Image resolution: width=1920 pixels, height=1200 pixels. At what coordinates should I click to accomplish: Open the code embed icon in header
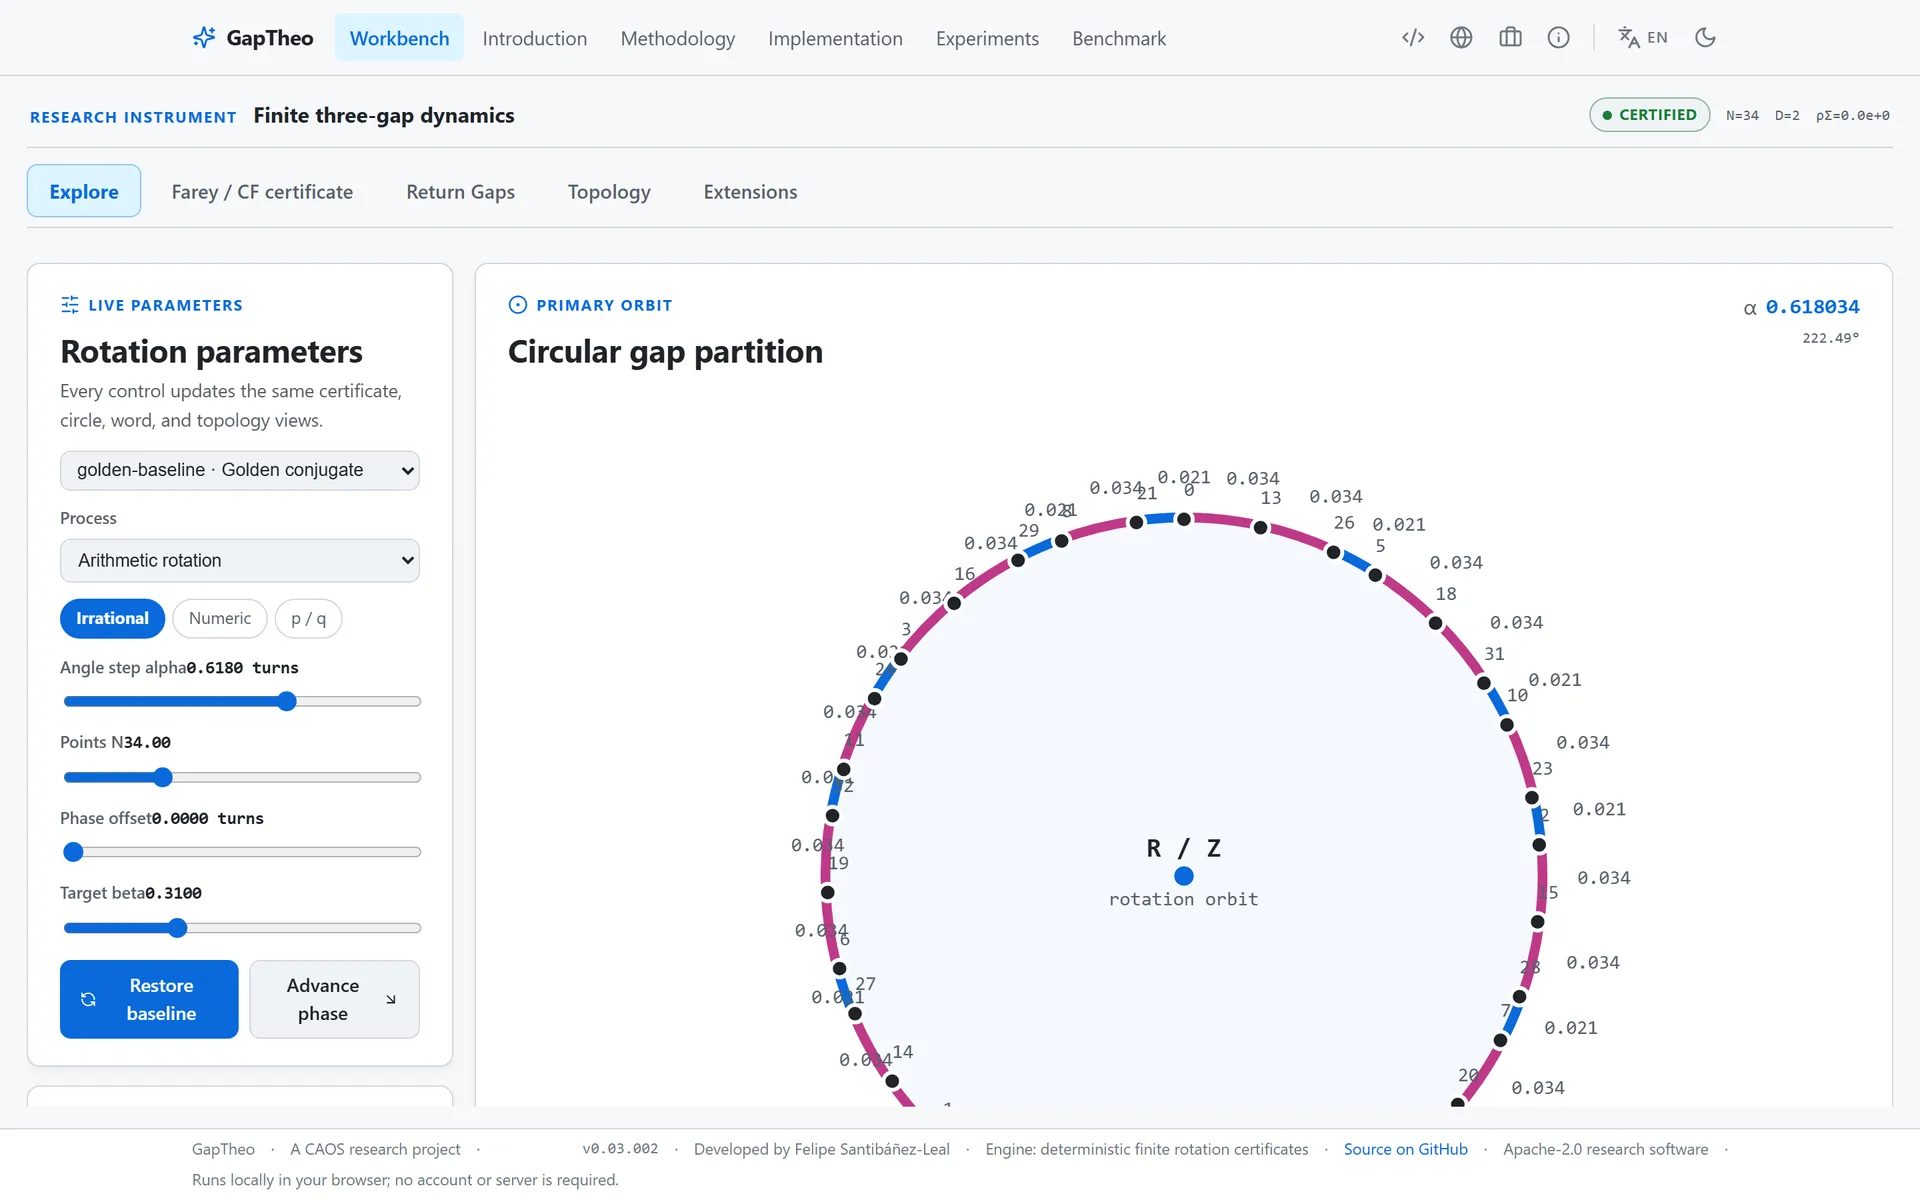point(1413,38)
